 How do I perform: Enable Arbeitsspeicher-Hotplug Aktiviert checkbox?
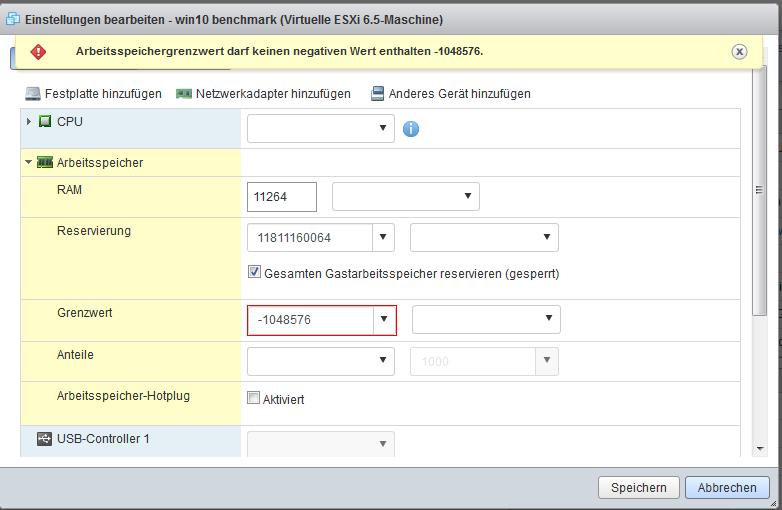tap(254, 399)
